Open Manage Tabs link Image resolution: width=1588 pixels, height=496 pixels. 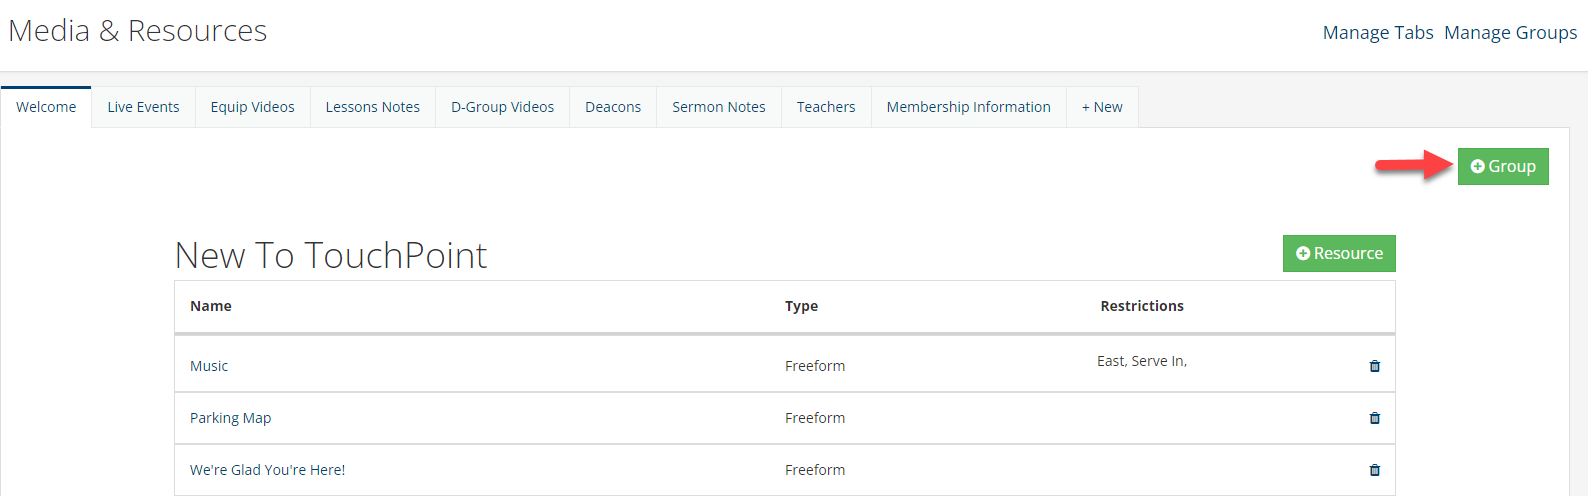1378,33
